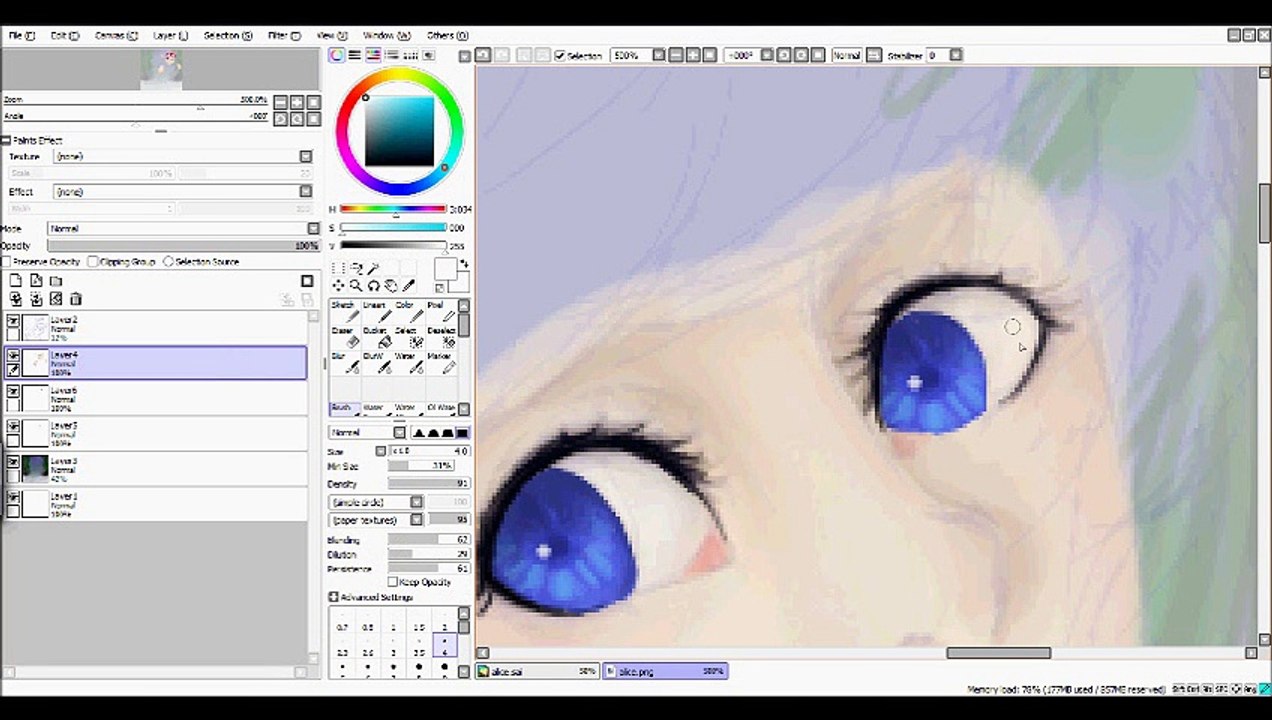Viewport: 1272px width, 720px height.
Task: Select the magic wand tool
Action: 373,268
